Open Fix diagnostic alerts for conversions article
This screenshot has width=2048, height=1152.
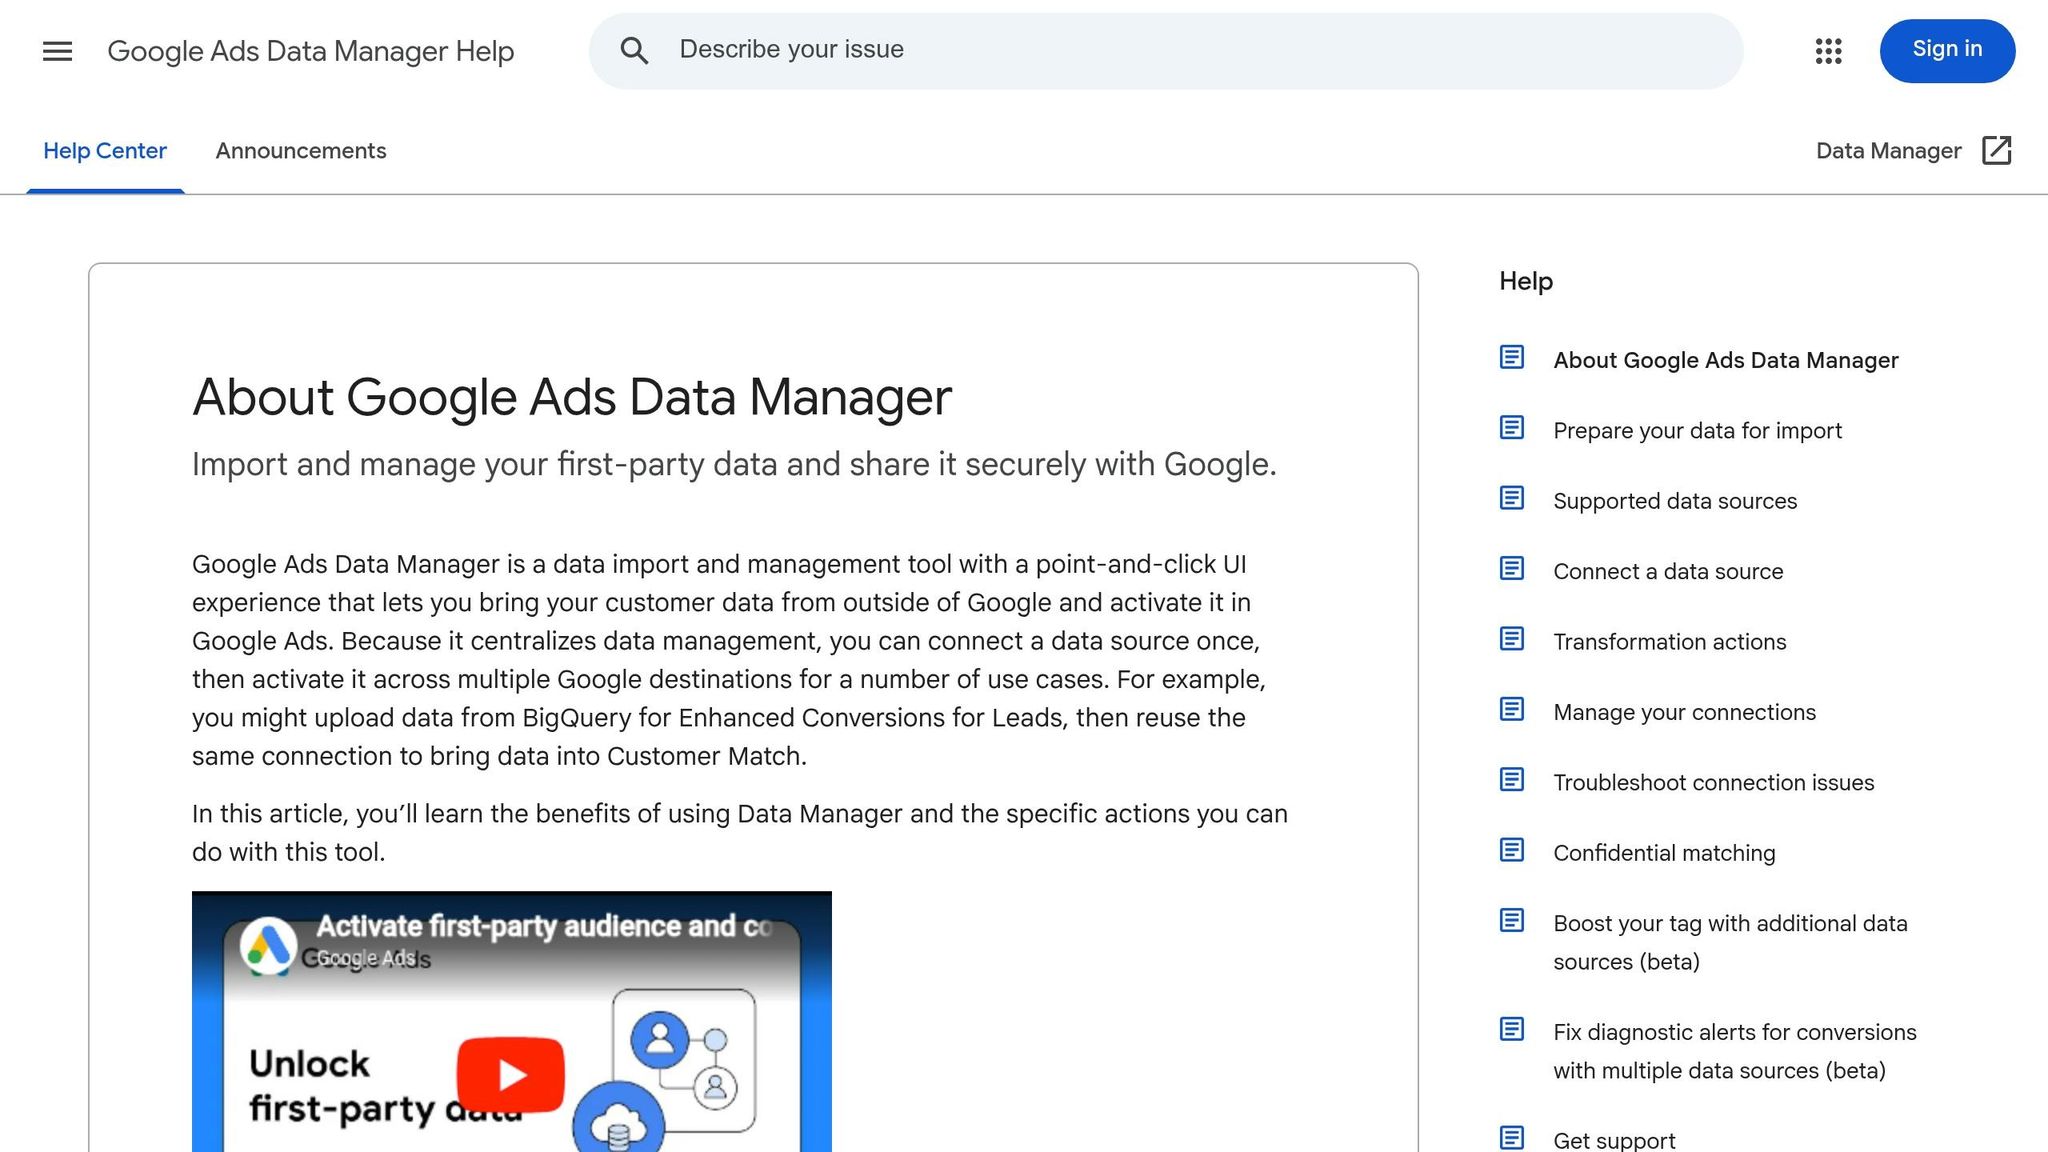click(x=1735, y=1052)
